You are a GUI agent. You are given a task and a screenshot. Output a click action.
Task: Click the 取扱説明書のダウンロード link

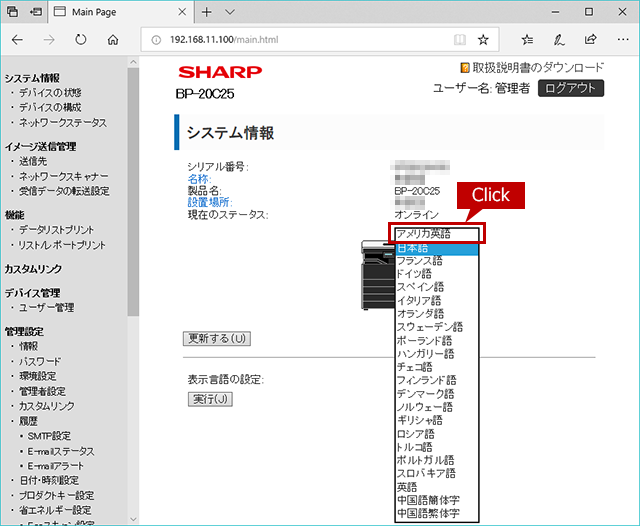click(538, 68)
